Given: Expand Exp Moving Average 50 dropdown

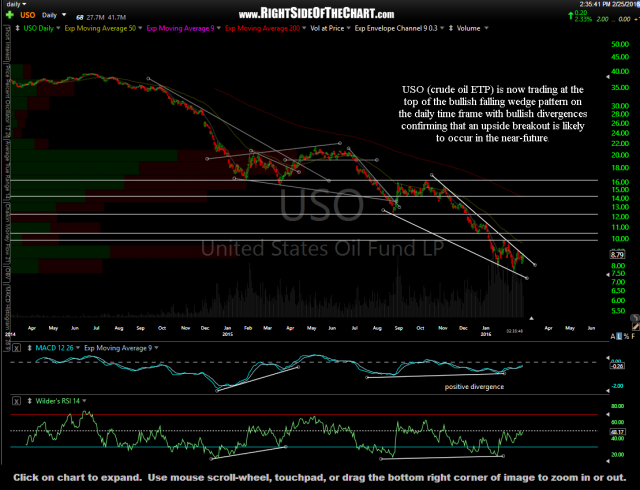Looking at the screenshot, I should point(140,29).
